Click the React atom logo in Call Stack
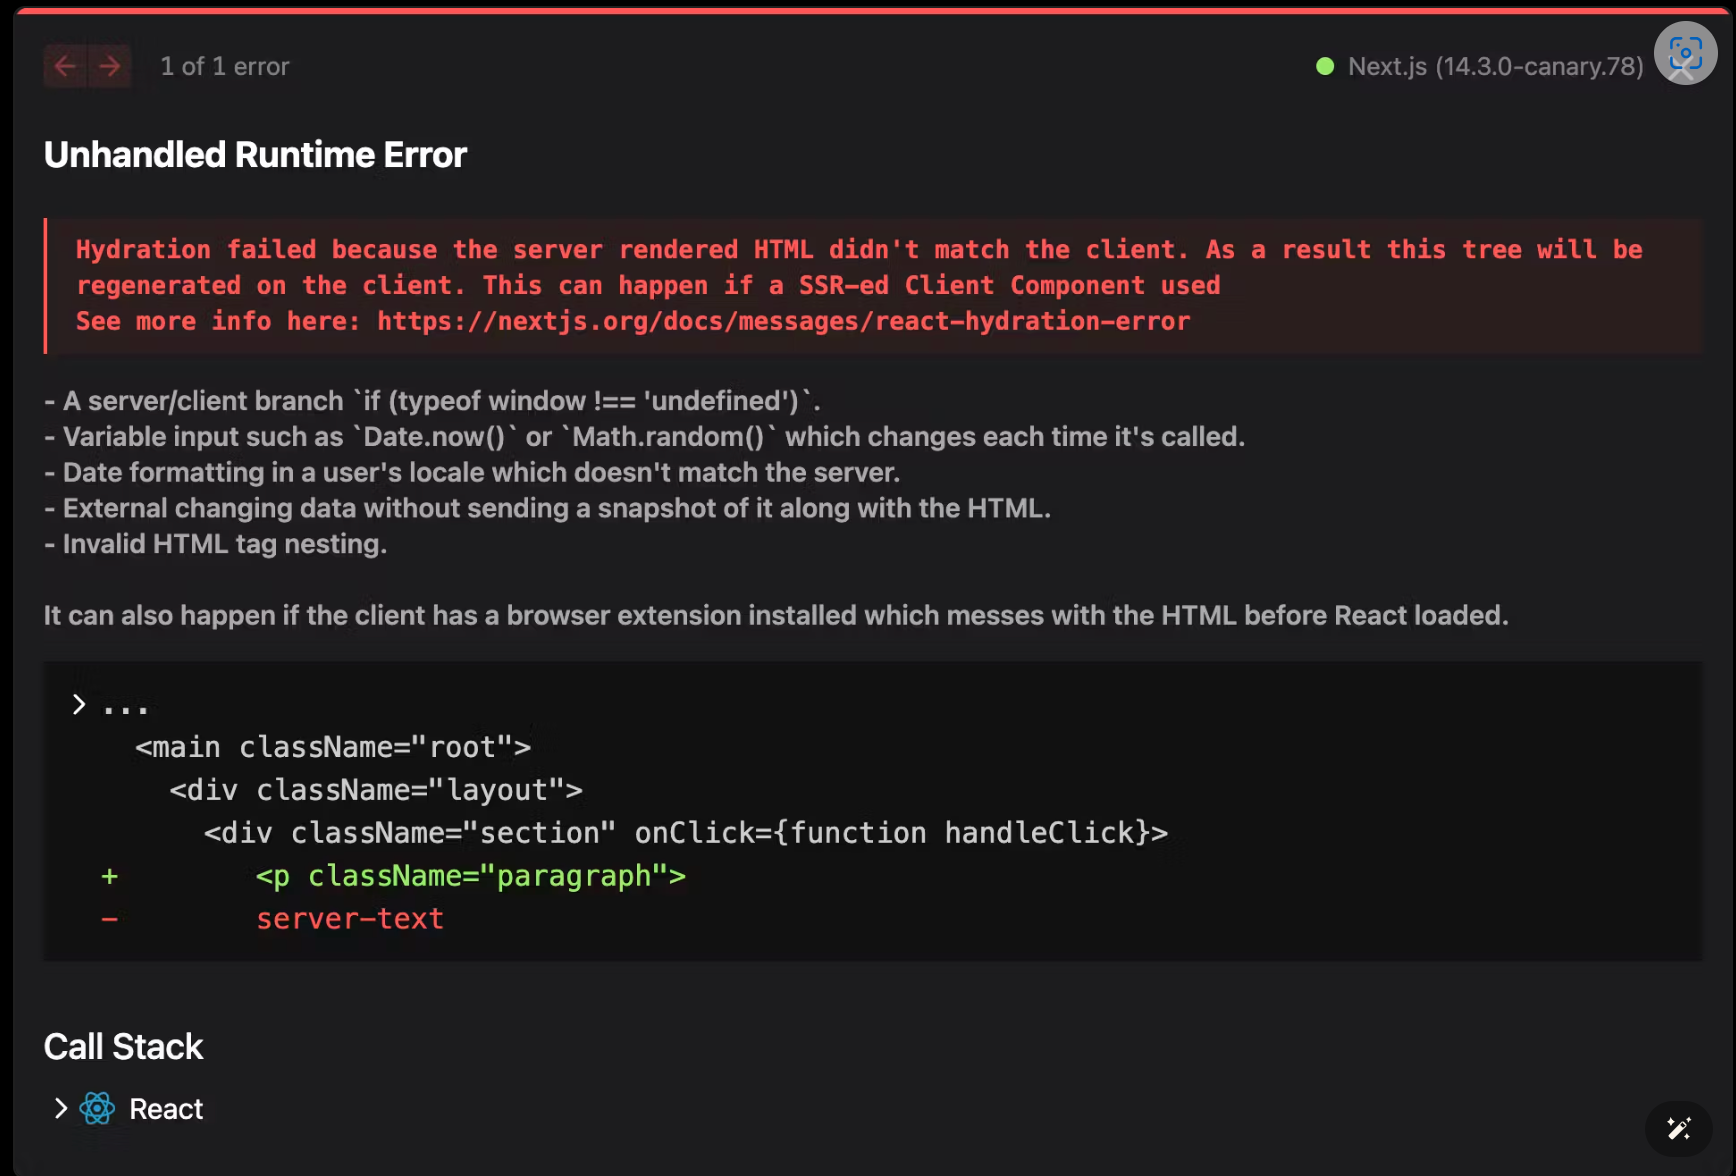The image size is (1736, 1176). 98,1108
